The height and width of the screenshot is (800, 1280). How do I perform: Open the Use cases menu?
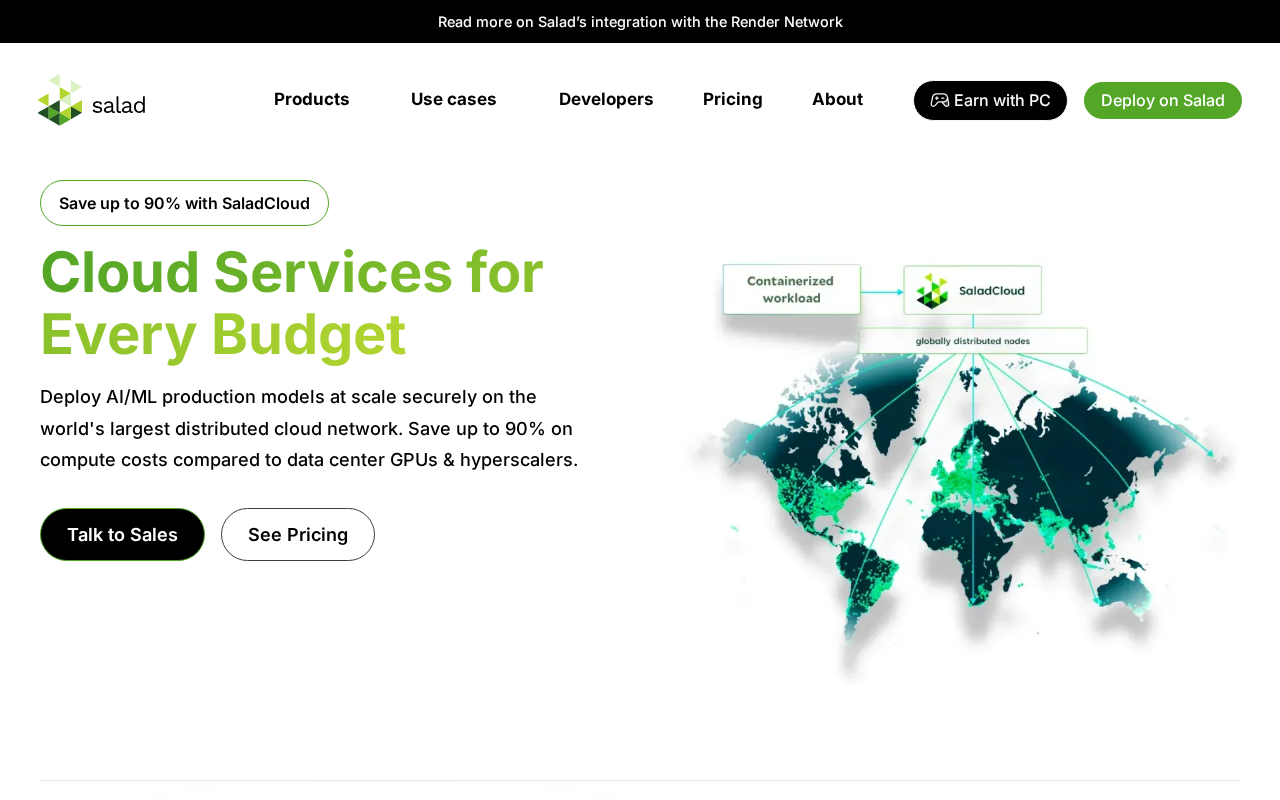click(x=454, y=99)
